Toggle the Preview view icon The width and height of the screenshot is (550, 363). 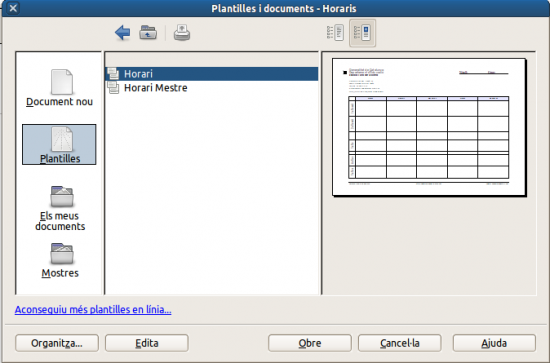[362, 33]
